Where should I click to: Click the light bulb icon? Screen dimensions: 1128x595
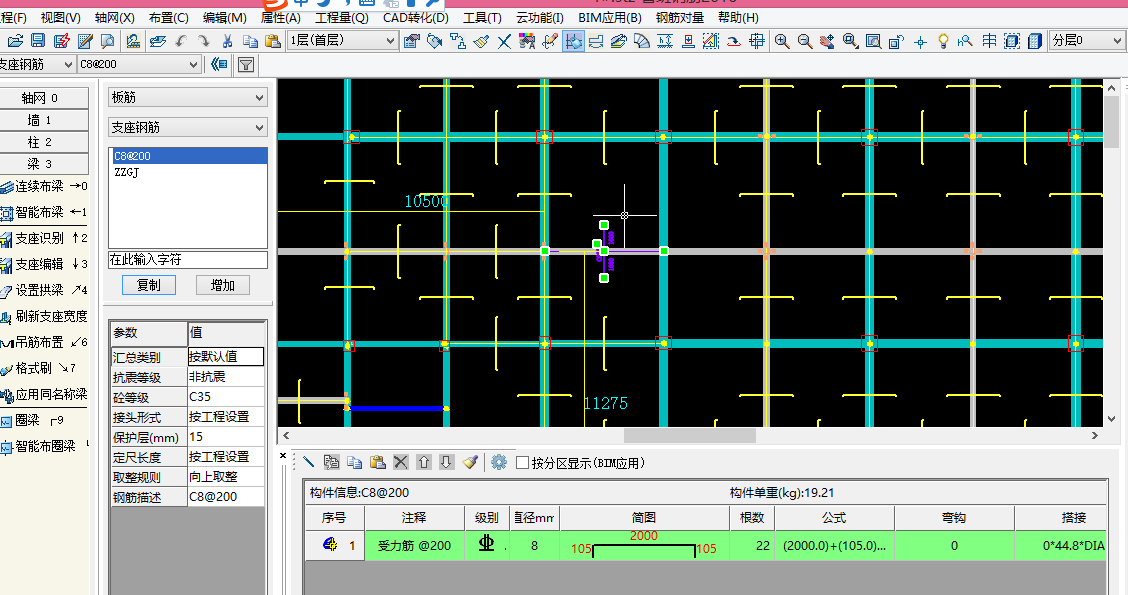point(943,41)
